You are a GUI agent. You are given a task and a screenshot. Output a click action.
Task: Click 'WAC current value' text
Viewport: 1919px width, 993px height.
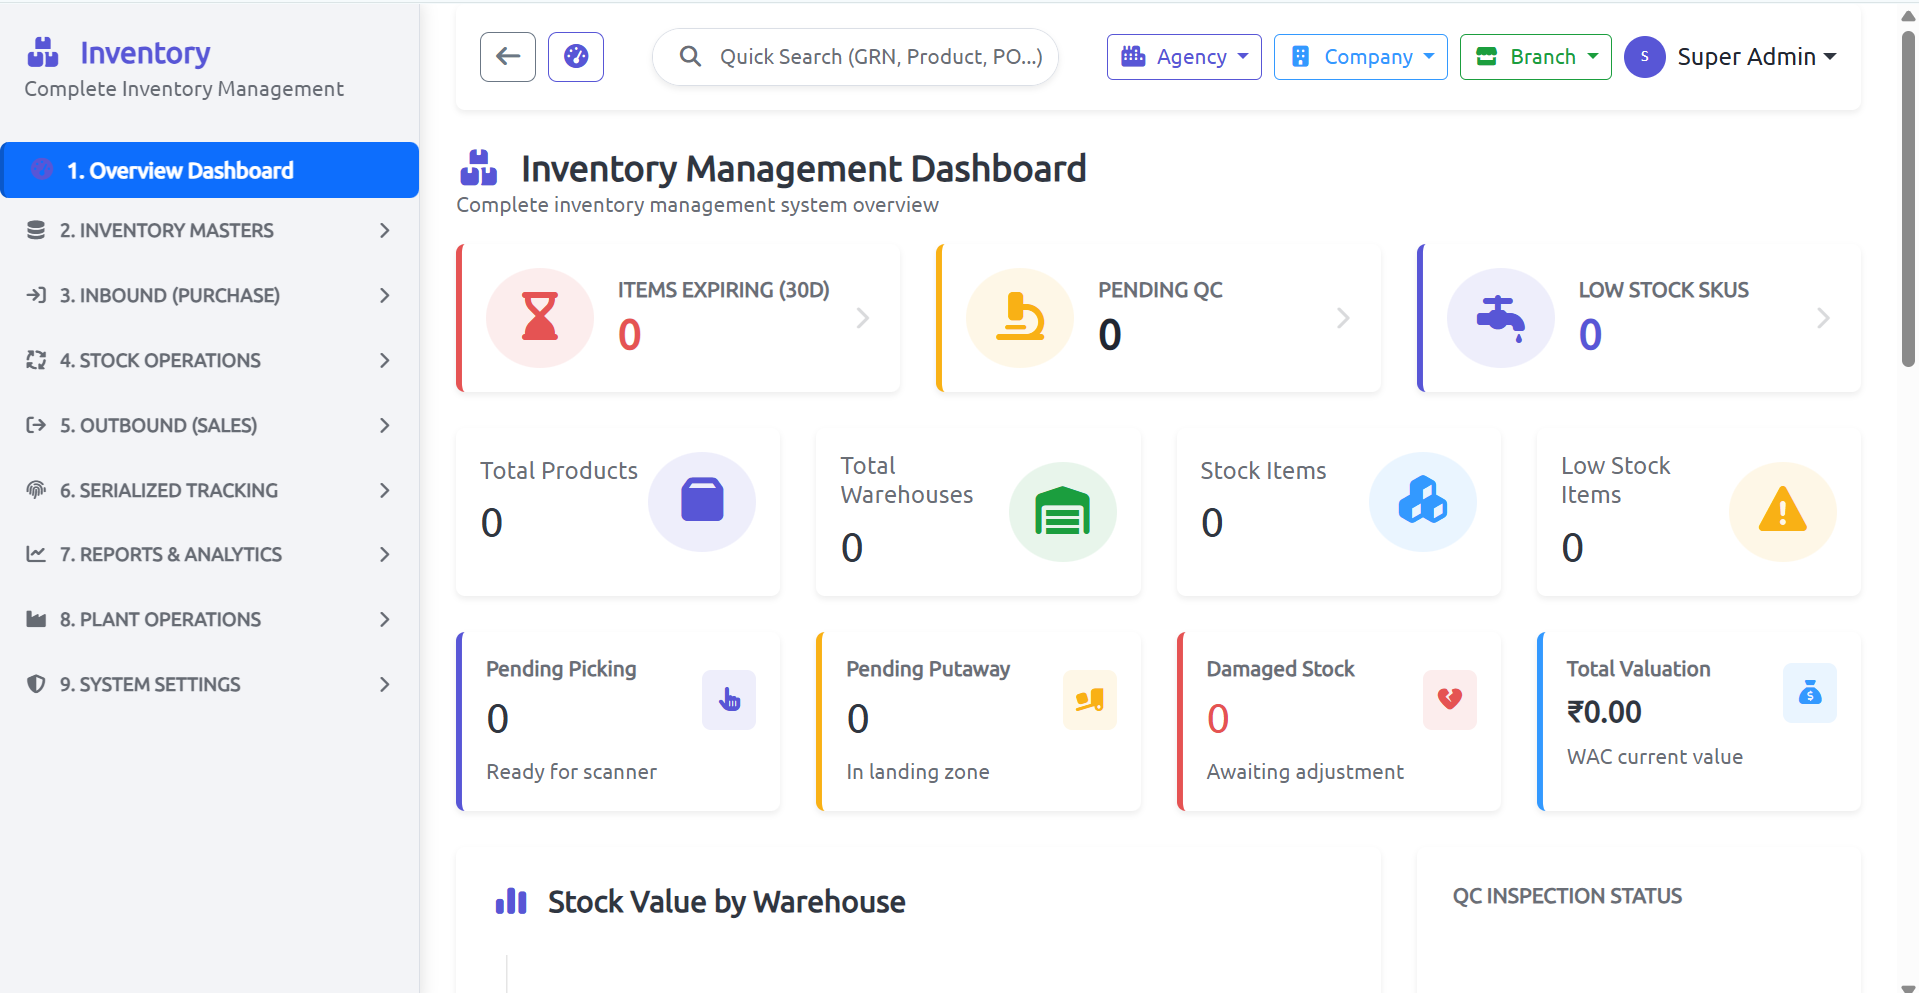[x=1654, y=757]
